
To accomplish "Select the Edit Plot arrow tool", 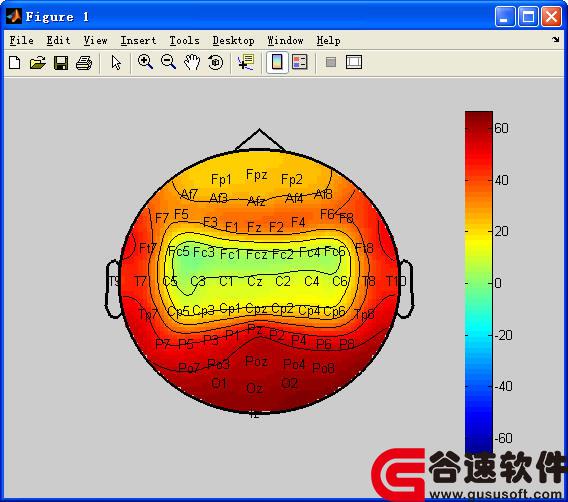I will tap(116, 63).
